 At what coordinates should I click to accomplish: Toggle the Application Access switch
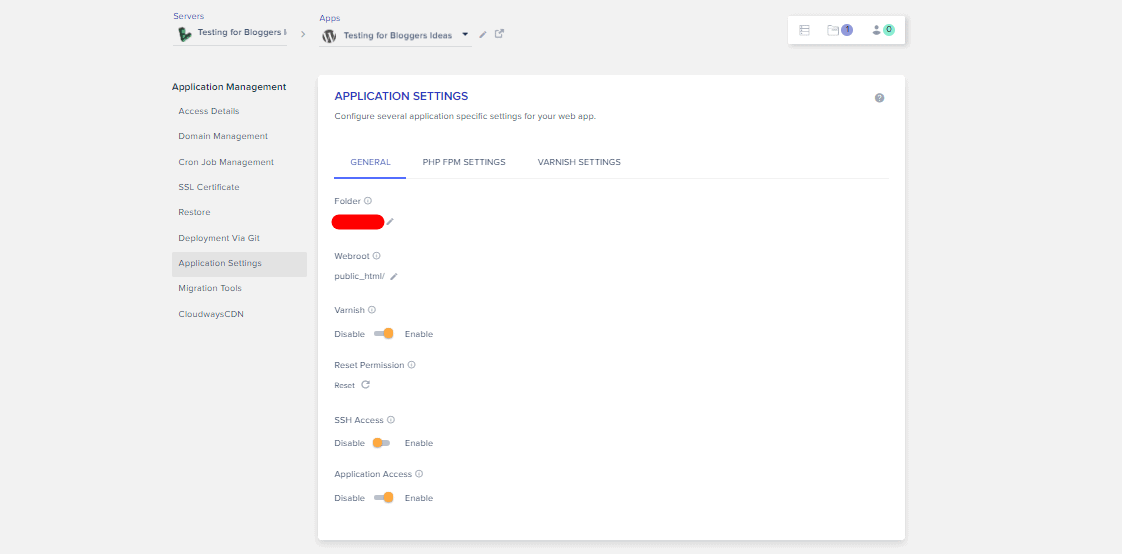[x=384, y=497]
